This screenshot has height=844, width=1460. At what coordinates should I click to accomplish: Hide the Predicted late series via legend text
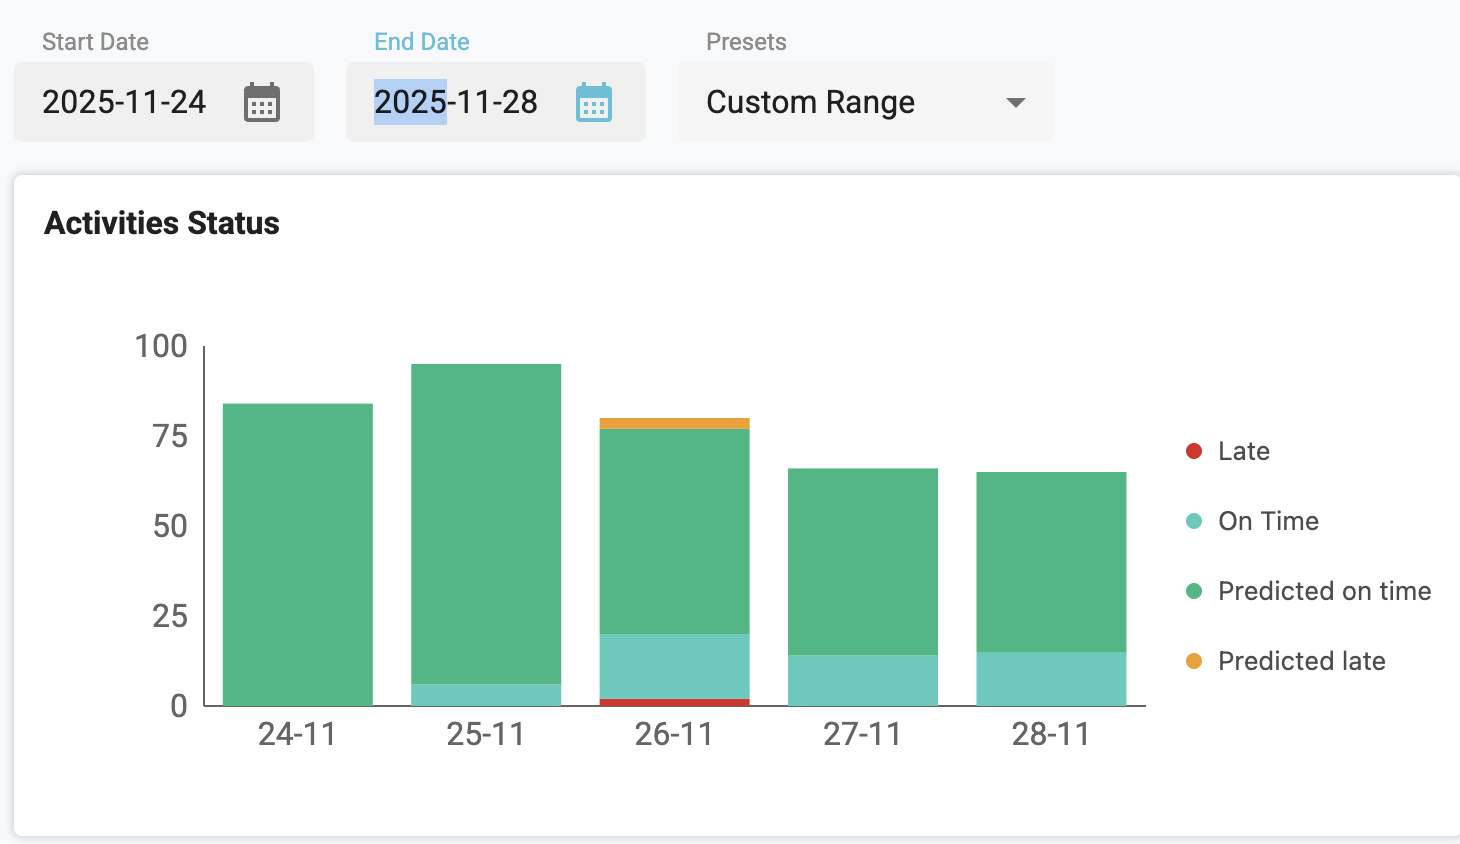1301,661
